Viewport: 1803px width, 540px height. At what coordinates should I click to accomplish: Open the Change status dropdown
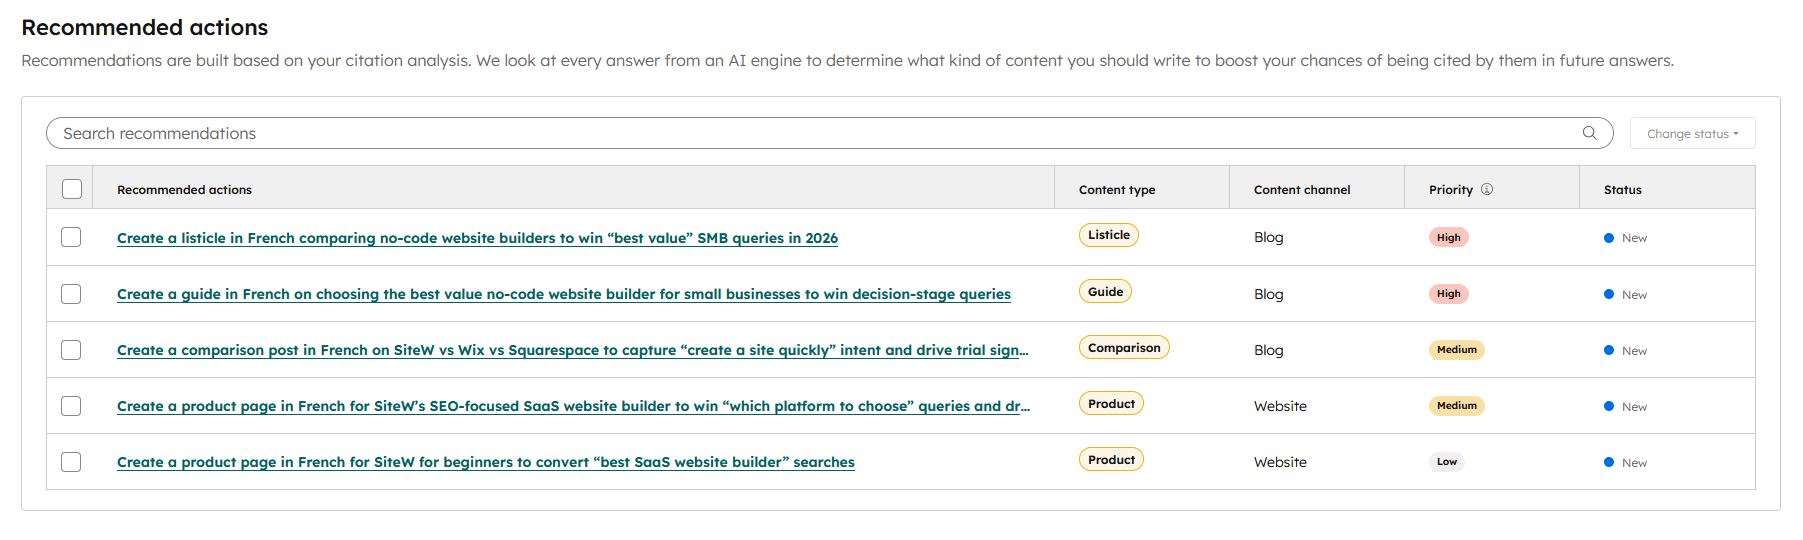click(x=1692, y=134)
